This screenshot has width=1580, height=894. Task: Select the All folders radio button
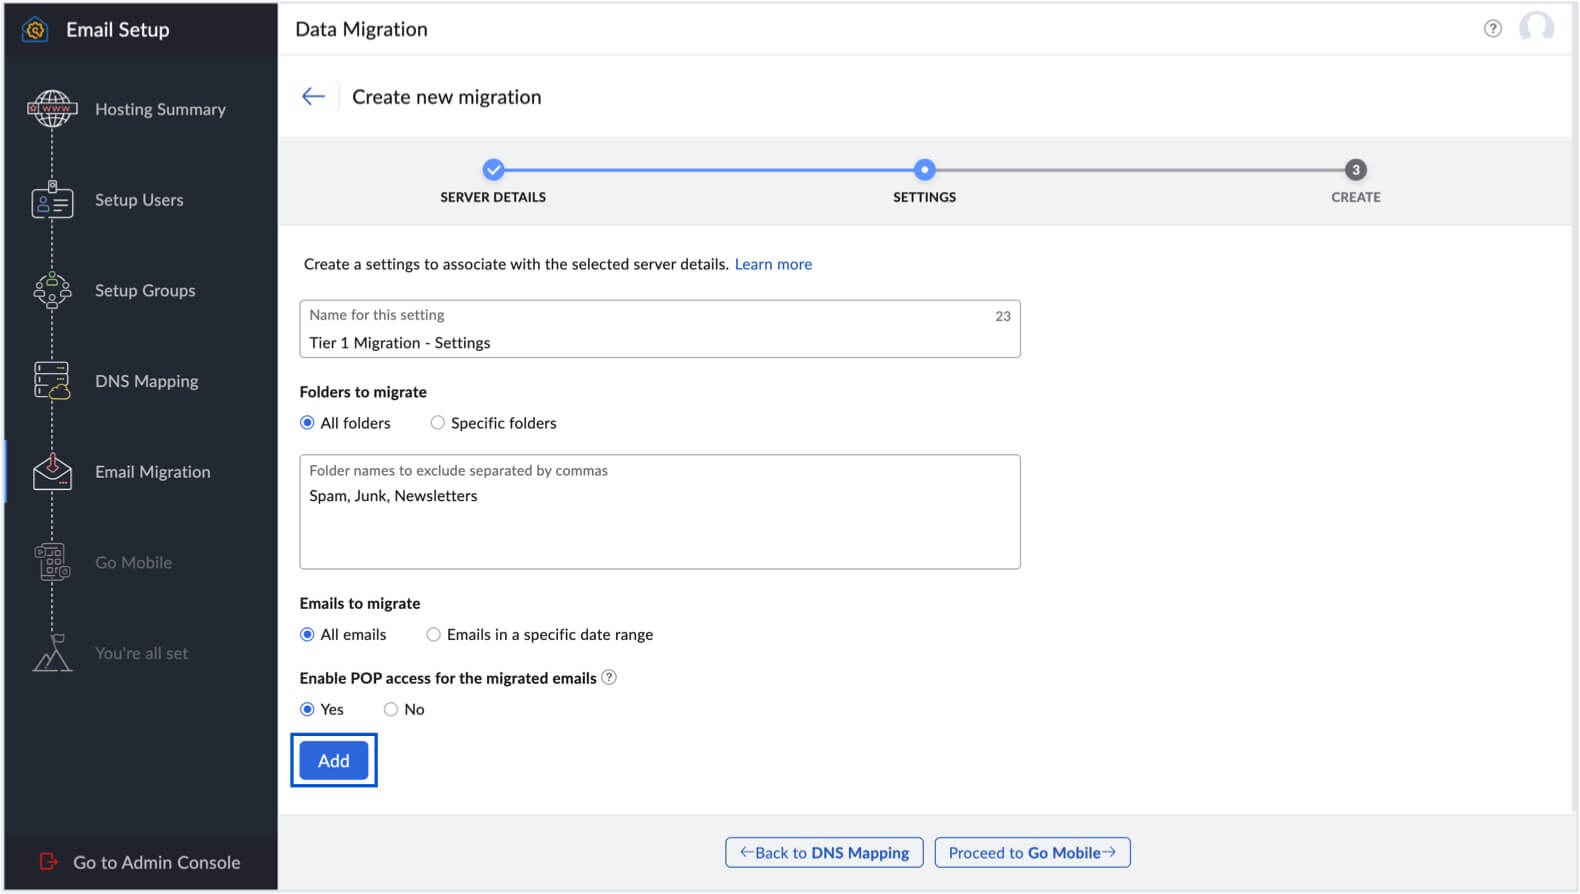click(308, 423)
